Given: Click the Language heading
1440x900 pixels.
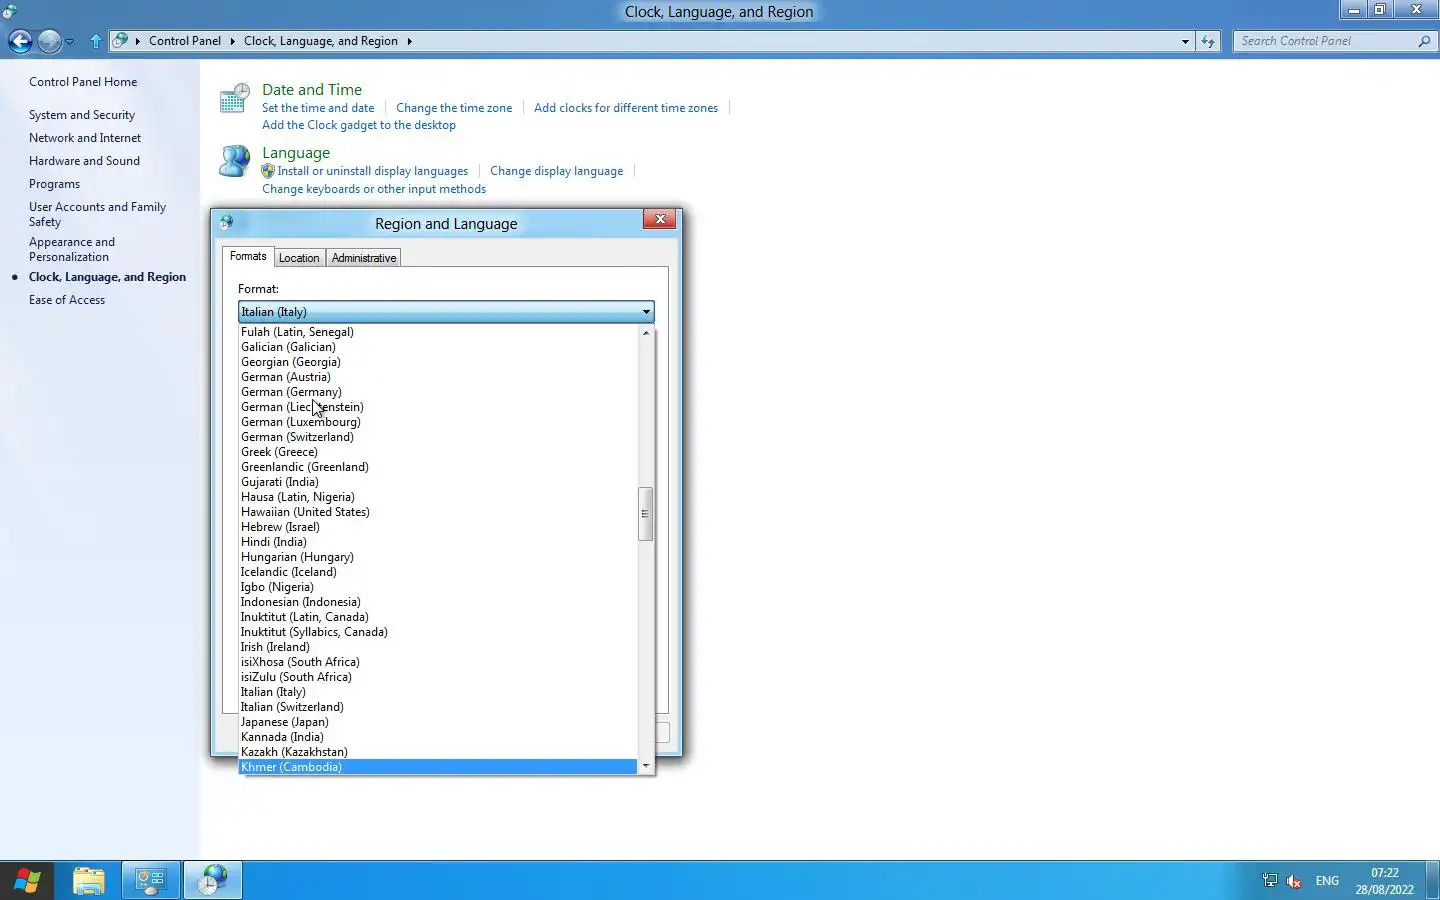Looking at the screenshot, I should 296,153.
